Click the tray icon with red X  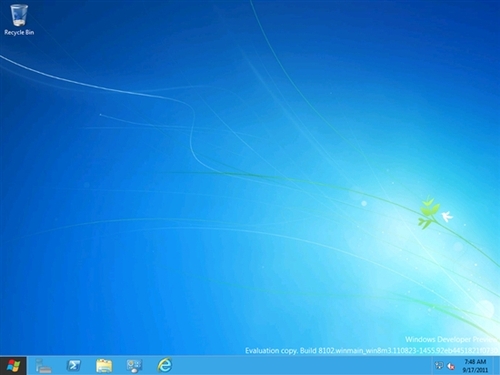click(451, 366)
